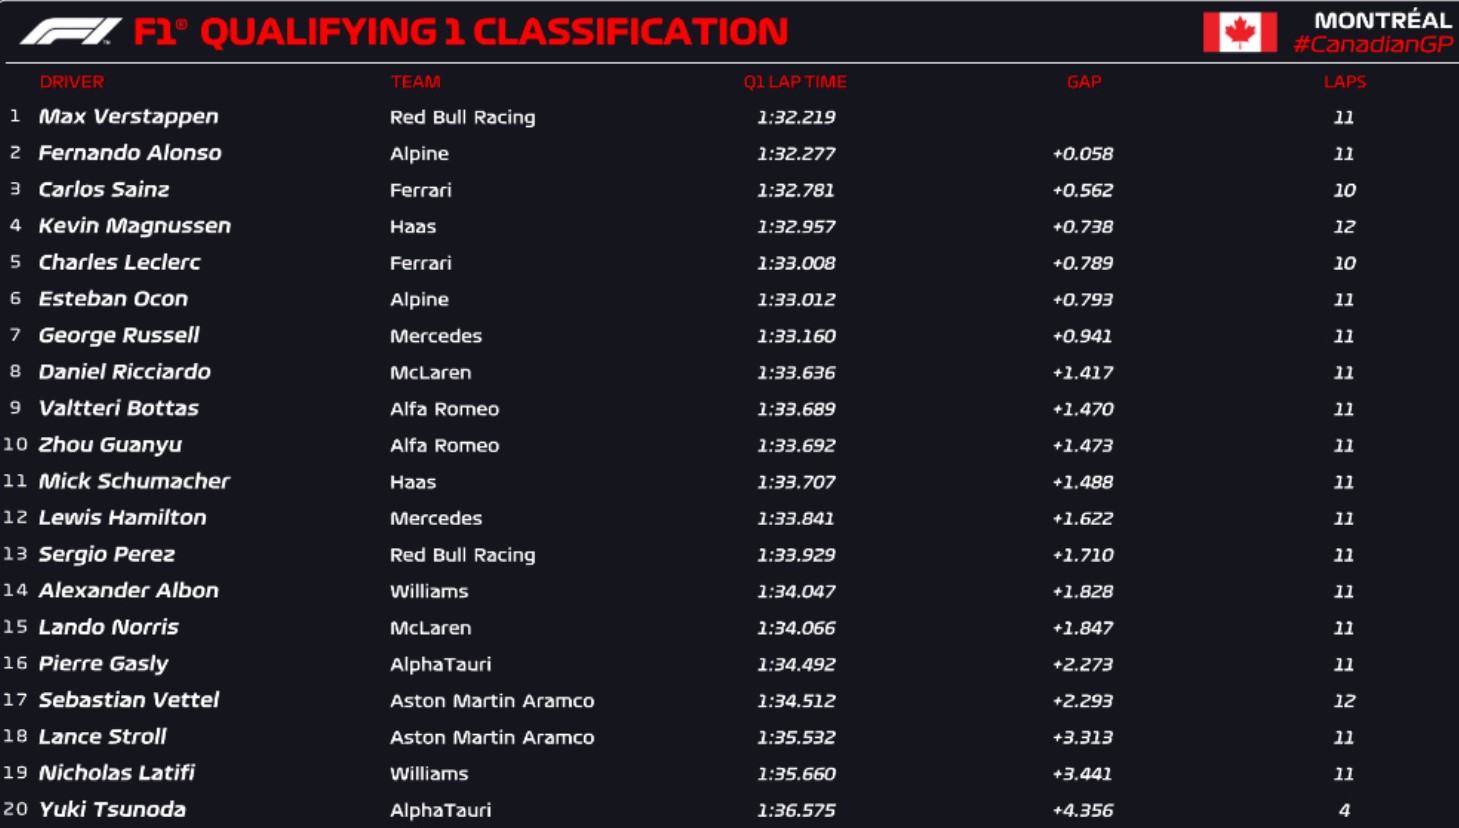The height and width of the screenshot is (828, 1459).
Task: Click Kevin Magnussen's lap time 1:32.957
Action: pos(796,227)
